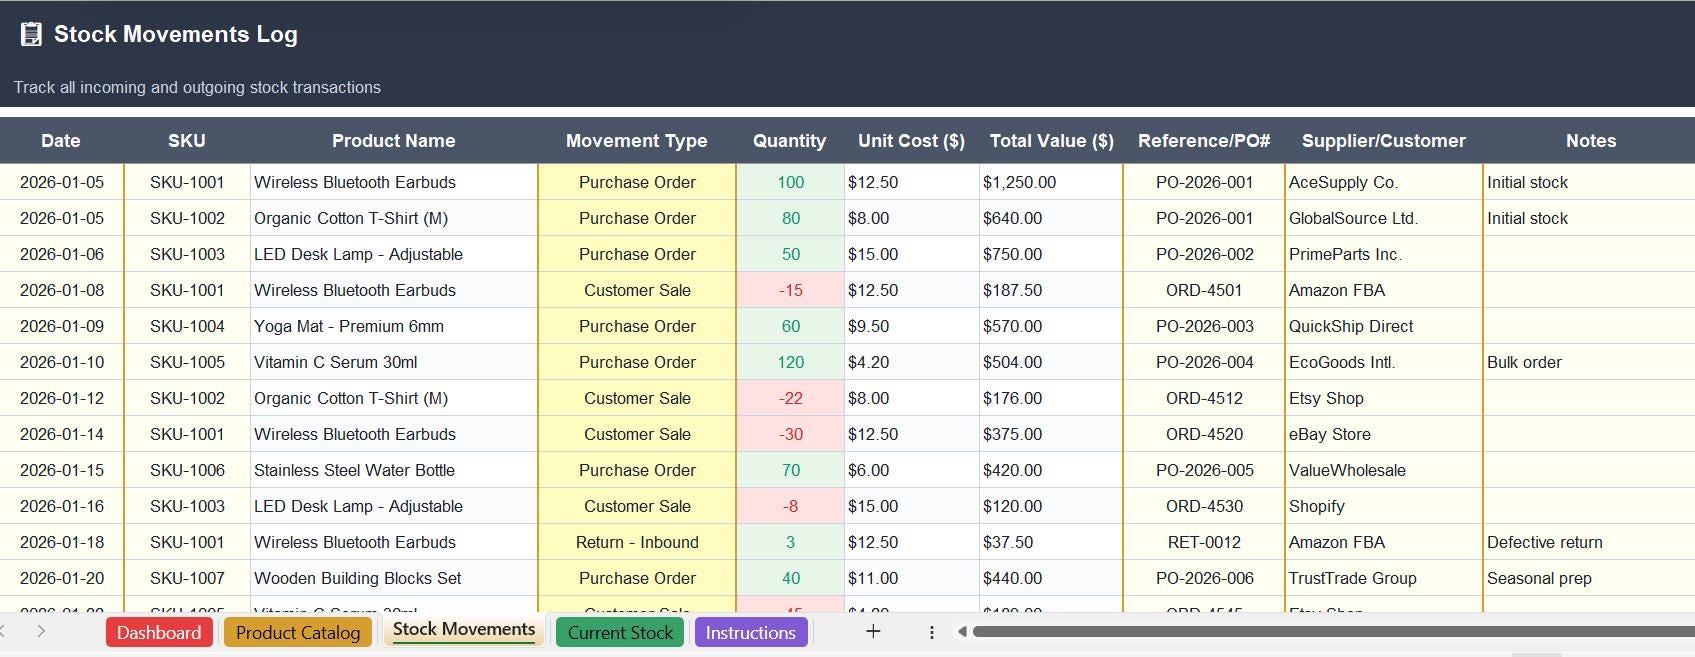This screenshot has width=1695, height=657.
Task: Select Stainless Steel Water Bottle cell
Action: point(394,470)
